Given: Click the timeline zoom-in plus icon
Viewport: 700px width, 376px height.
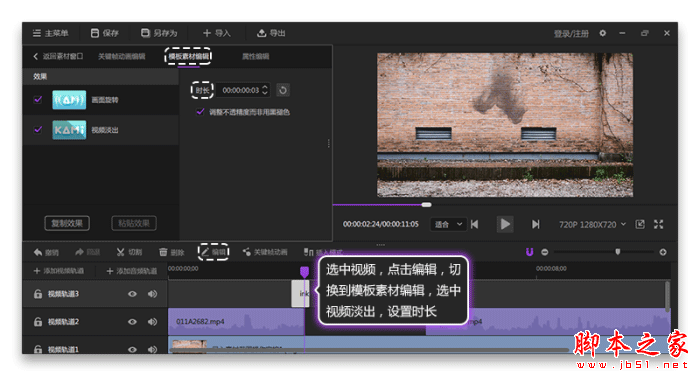Looking at the screenshot, I should point(663,252).
